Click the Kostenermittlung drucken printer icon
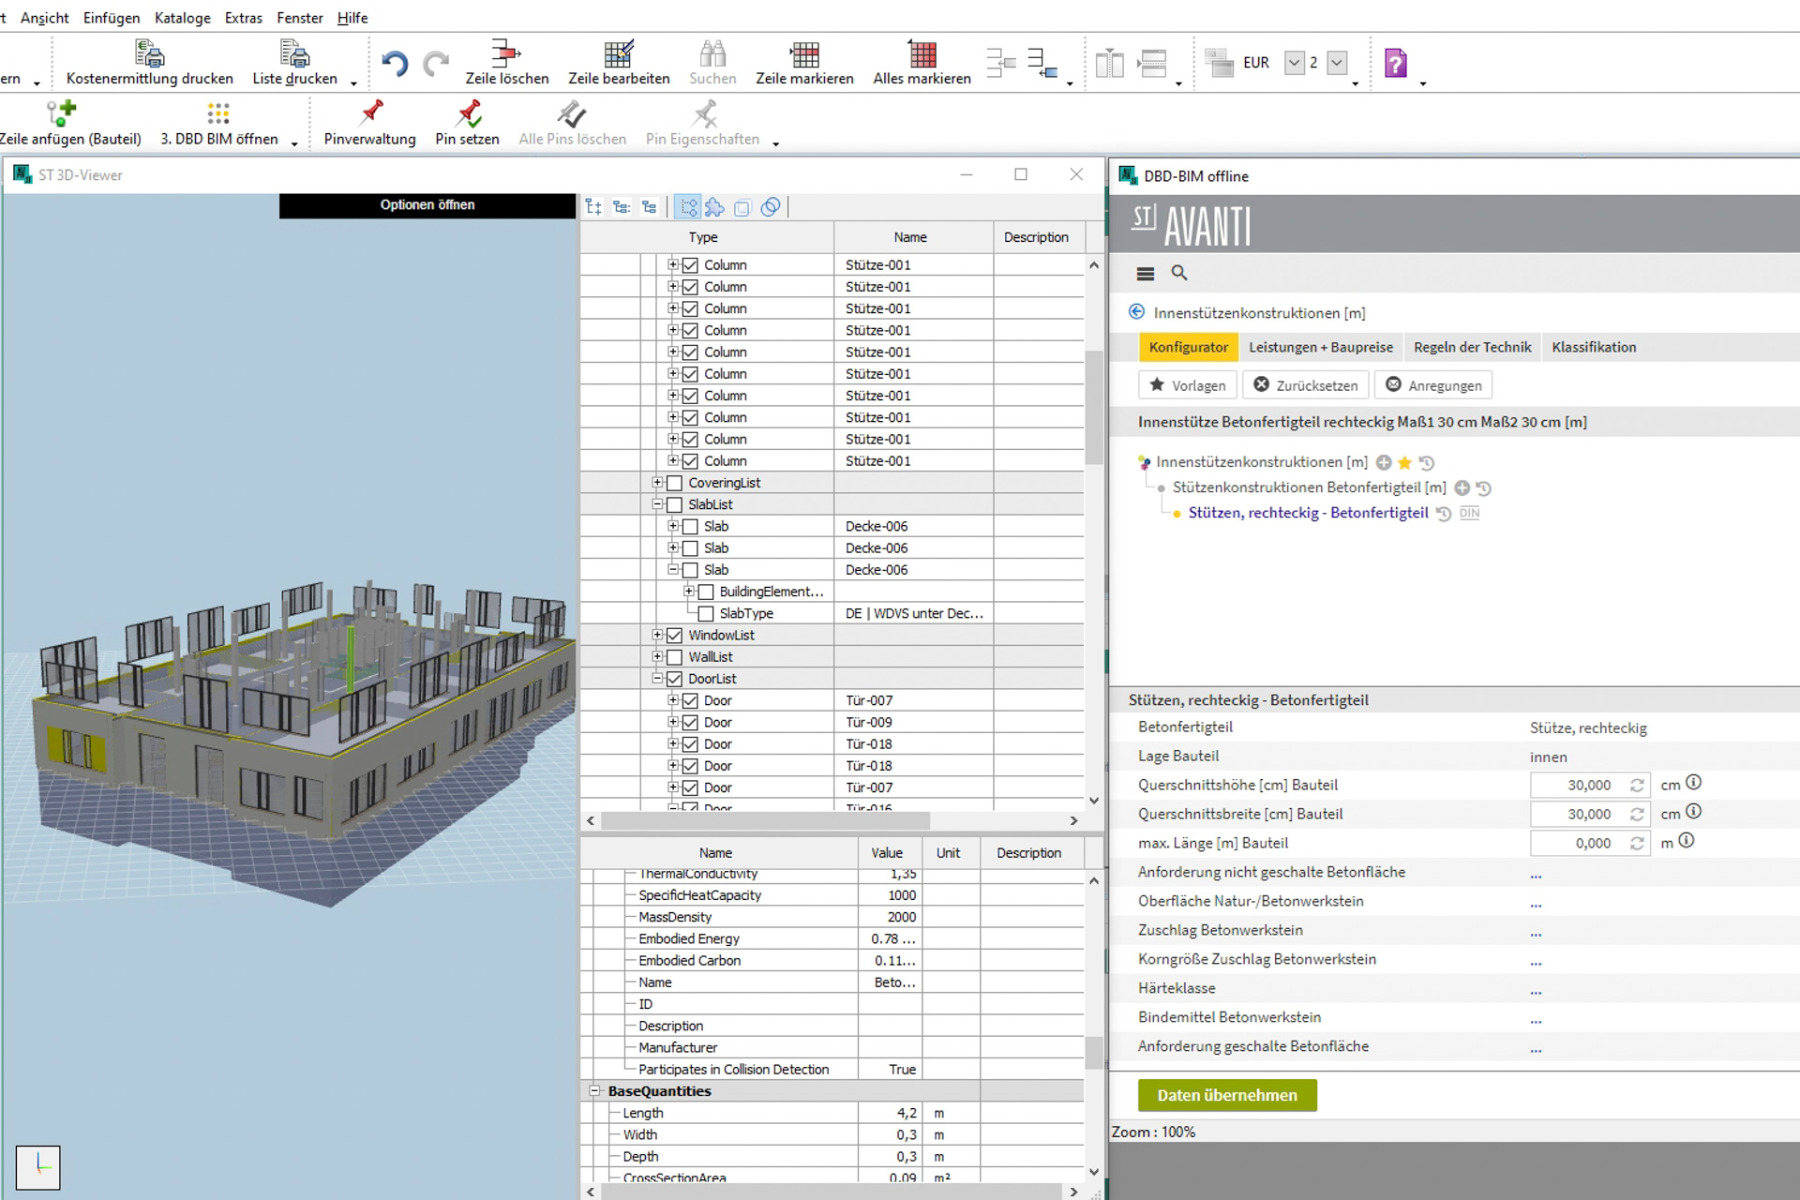The image size is (1800, 1200). point(148,52)
